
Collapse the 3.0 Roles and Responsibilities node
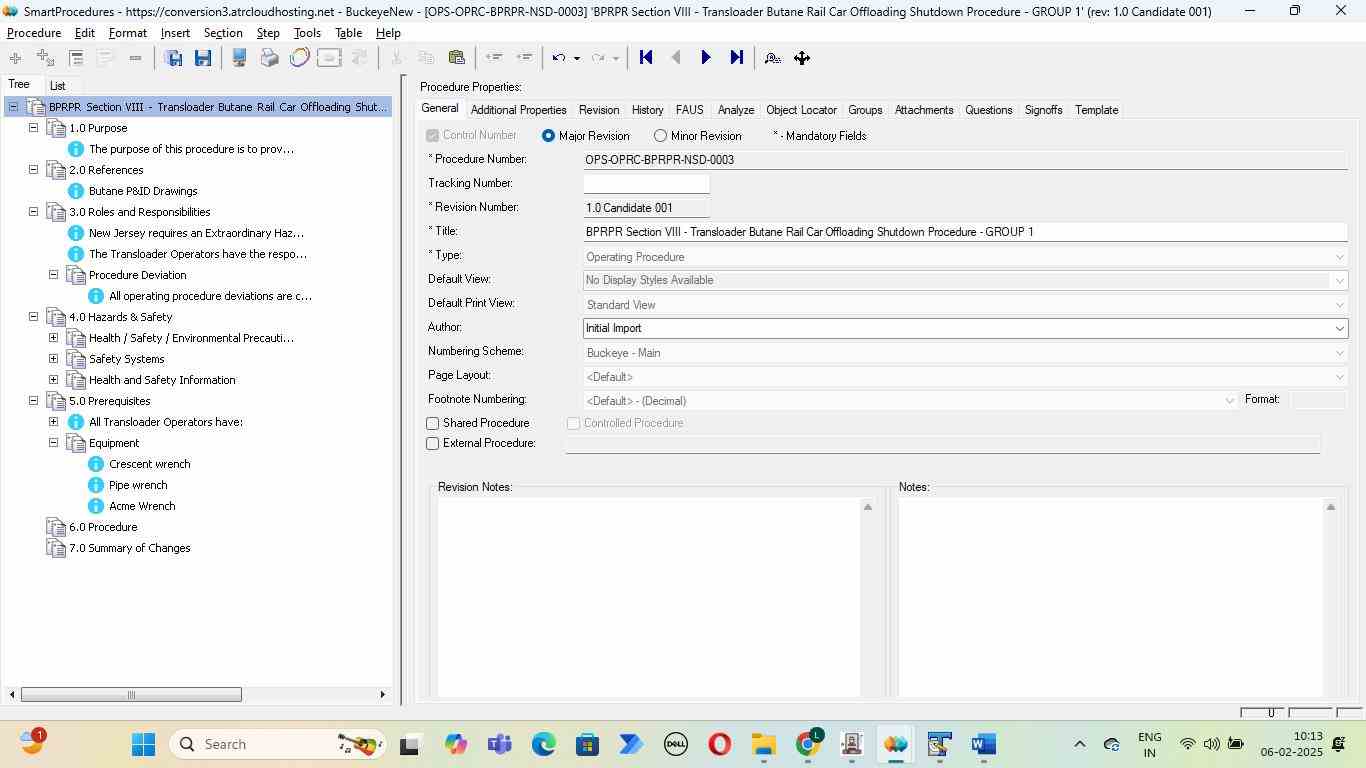(x=33, y=212)
